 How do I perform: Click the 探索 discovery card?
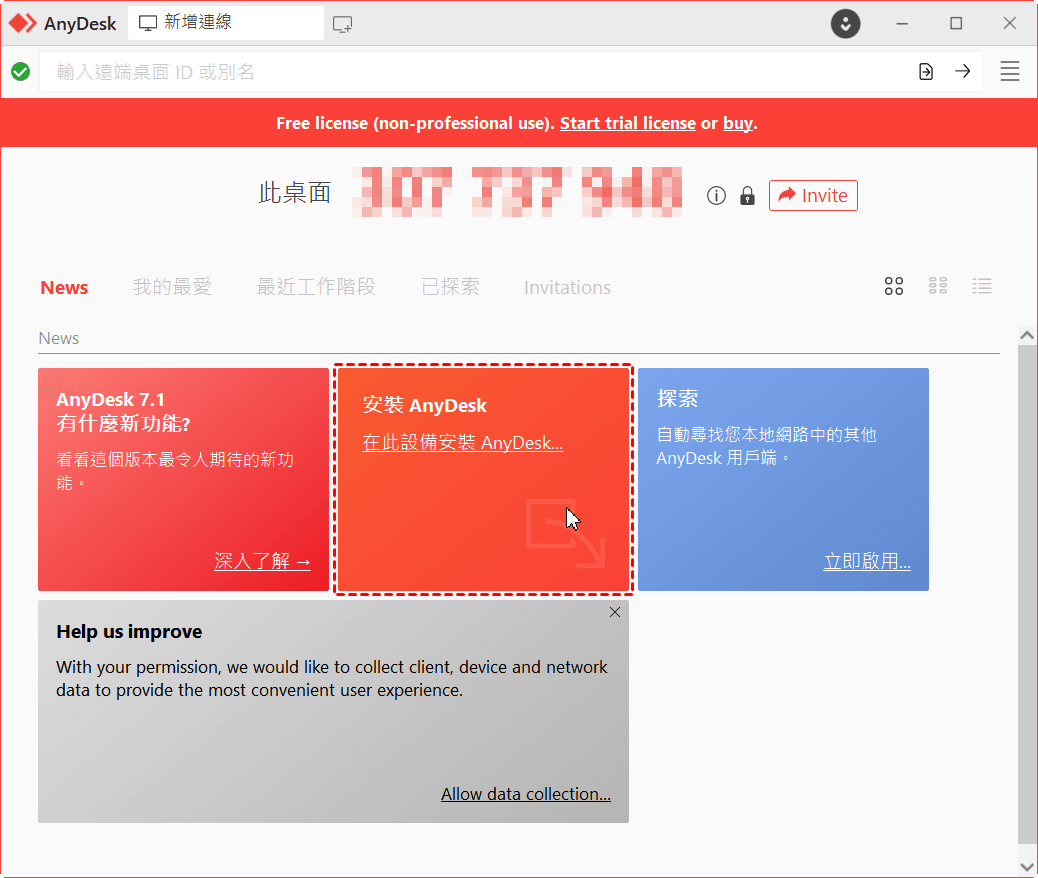point(783,479)
